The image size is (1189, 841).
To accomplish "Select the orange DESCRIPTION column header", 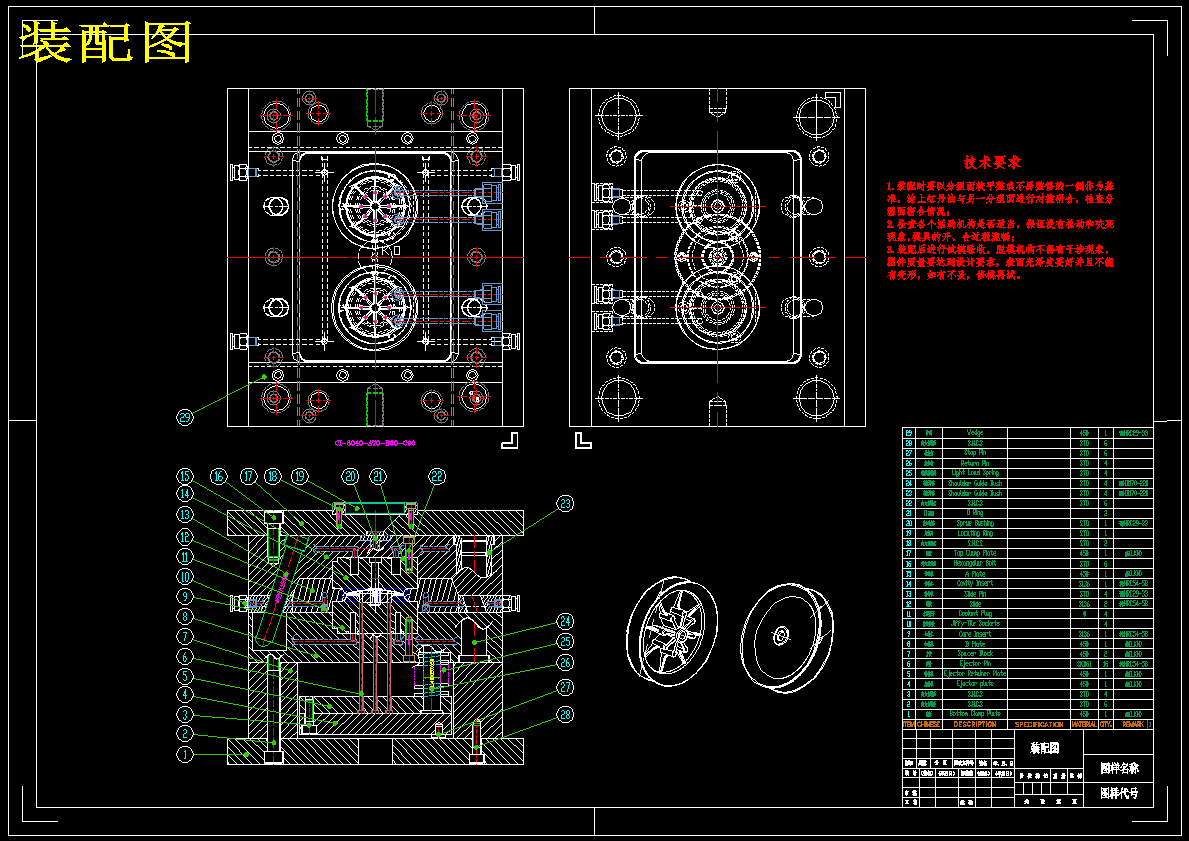I will pos(974,724).
